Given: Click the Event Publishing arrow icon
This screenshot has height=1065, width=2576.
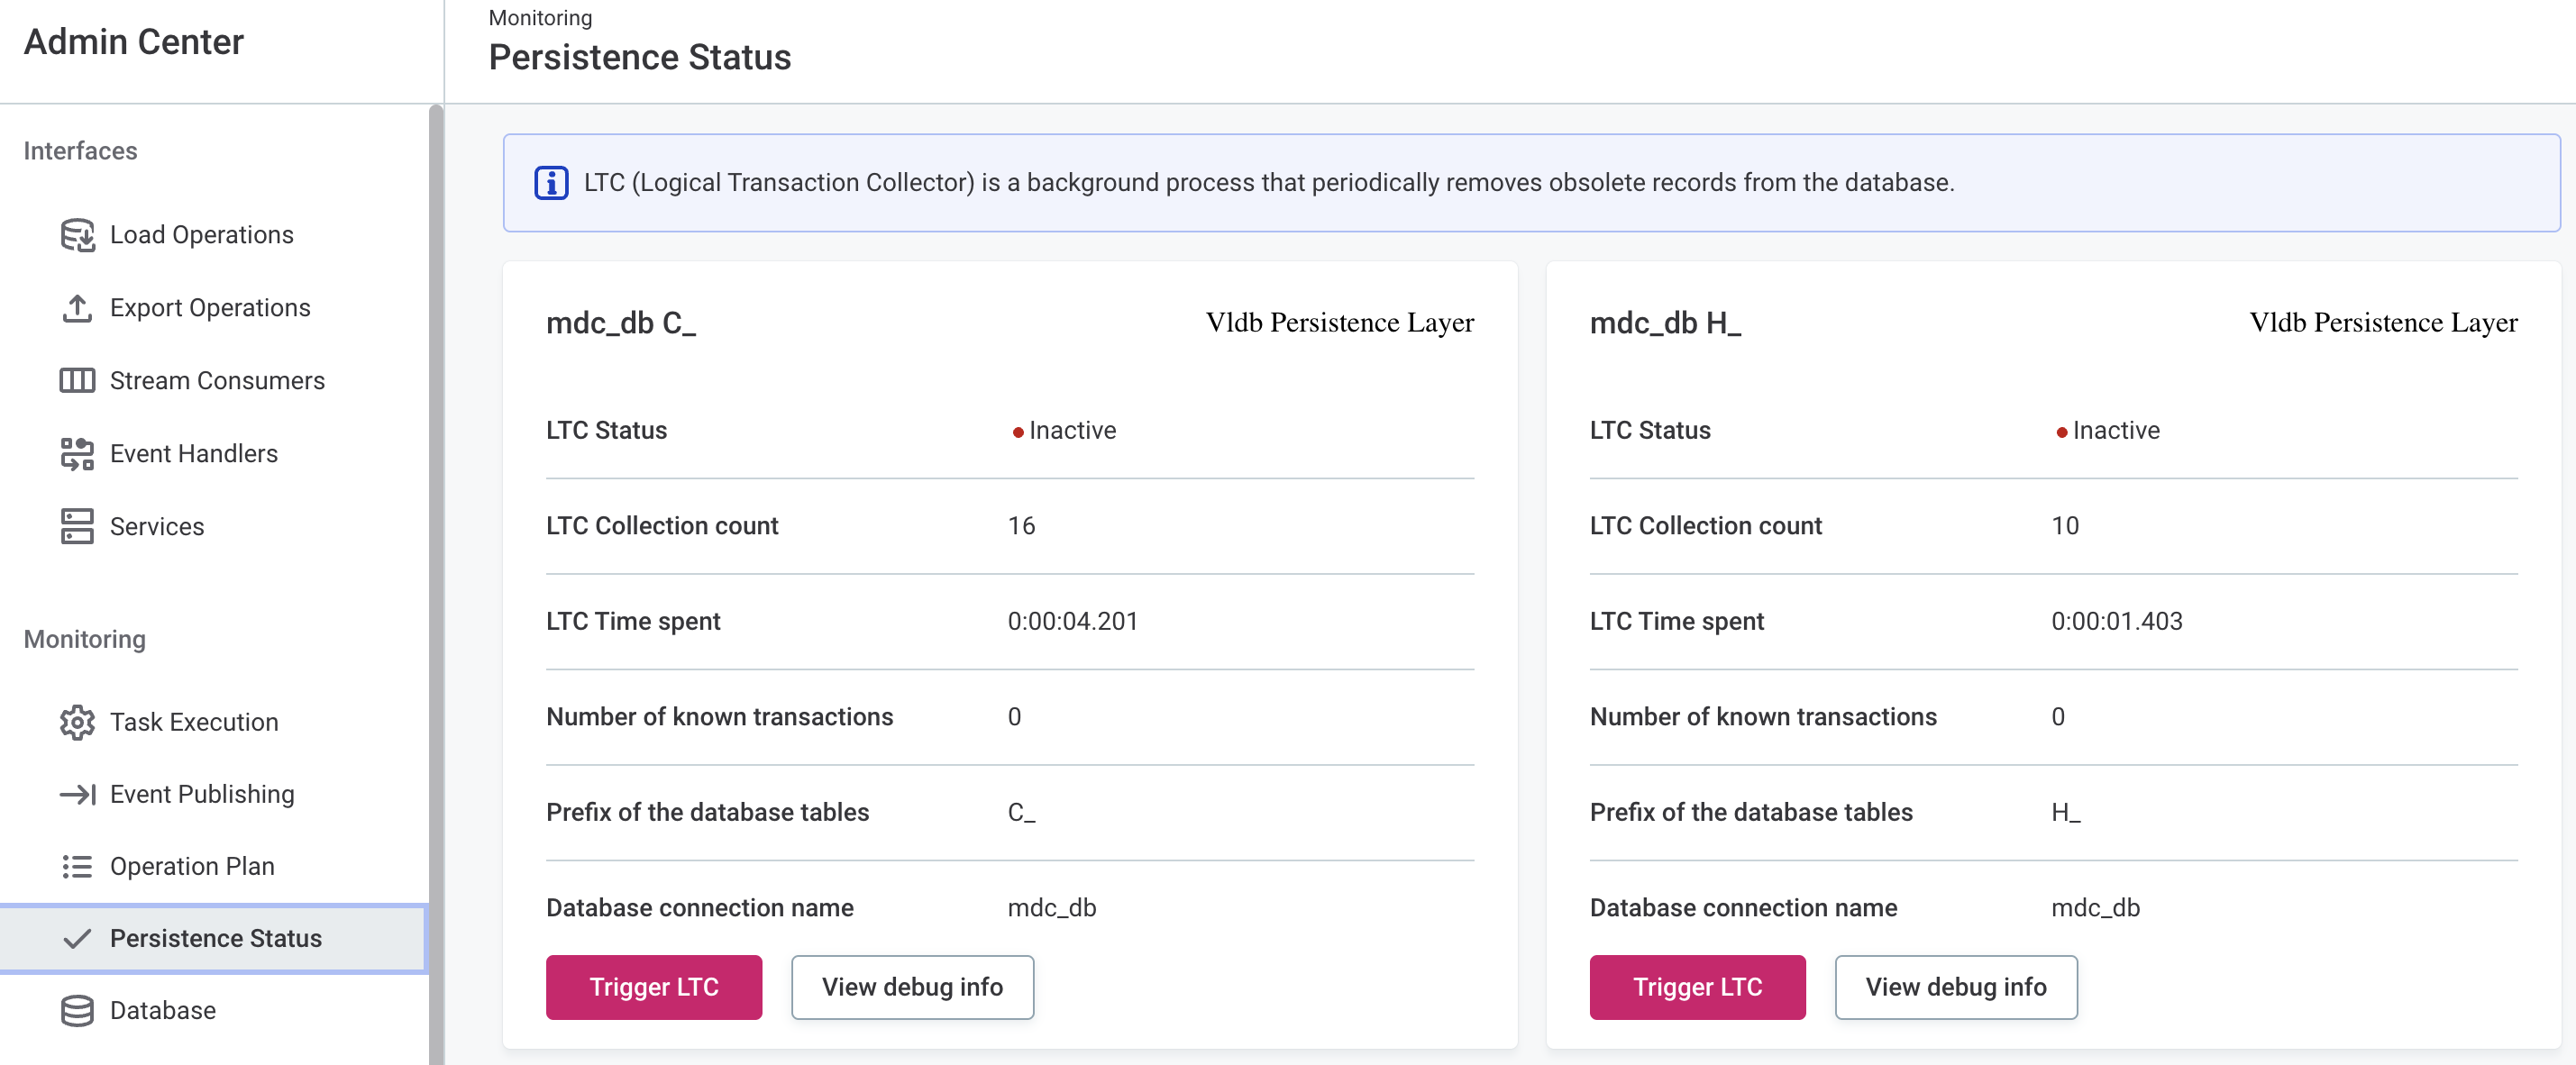Looking at the screenshot, I should tap(77, 794).
